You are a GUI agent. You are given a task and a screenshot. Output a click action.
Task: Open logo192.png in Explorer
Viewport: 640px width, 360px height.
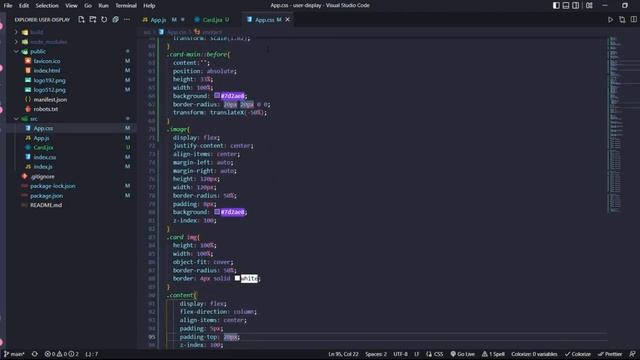click(x=49, y=80)
